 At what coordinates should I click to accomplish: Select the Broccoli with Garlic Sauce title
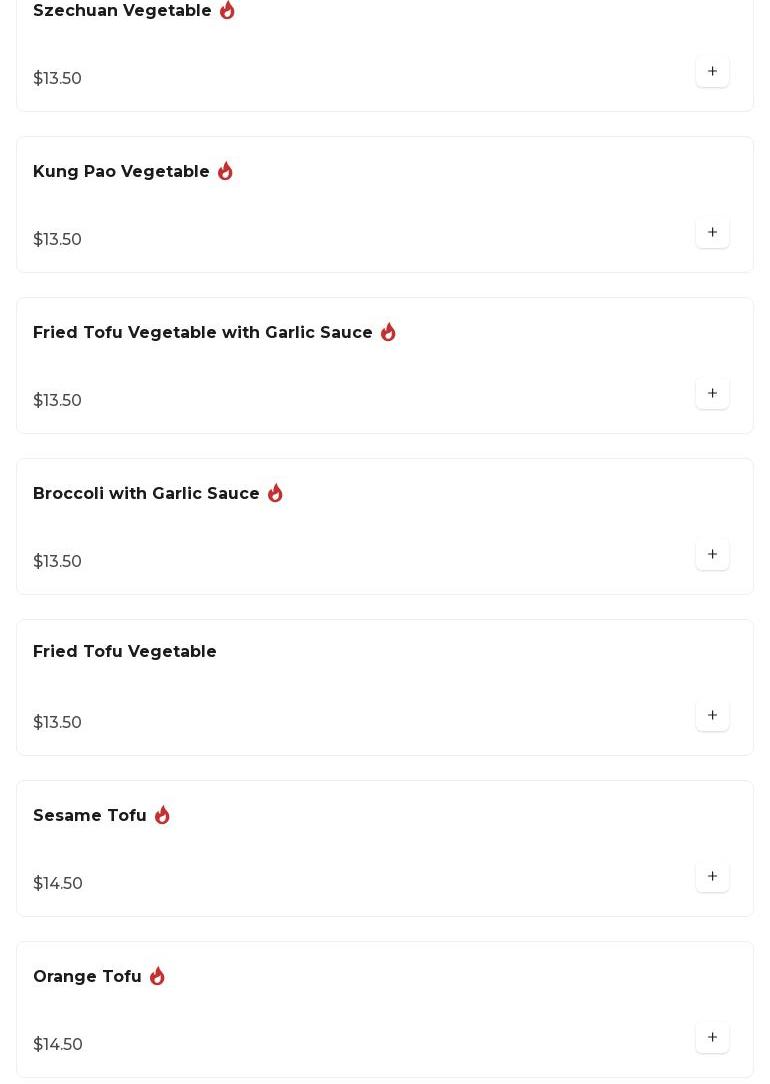point(146,494)
